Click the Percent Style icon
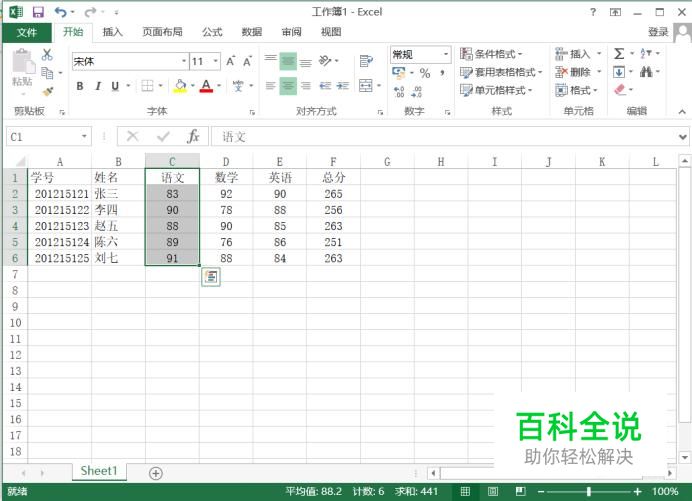692x501 pixels. click(425, 73)
